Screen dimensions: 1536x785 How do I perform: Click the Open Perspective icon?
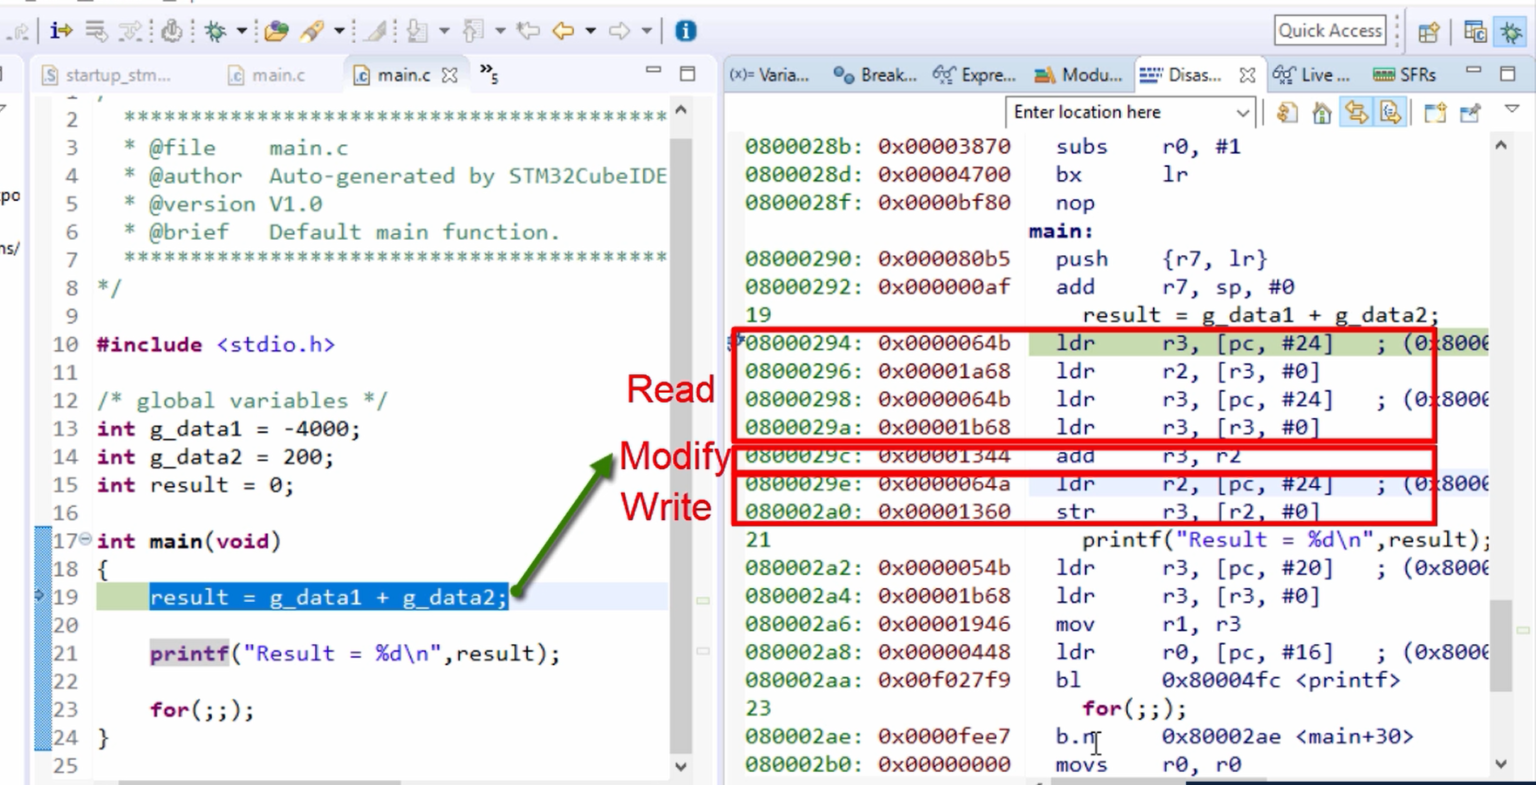pyautogui.click(x=1428, y=32)
